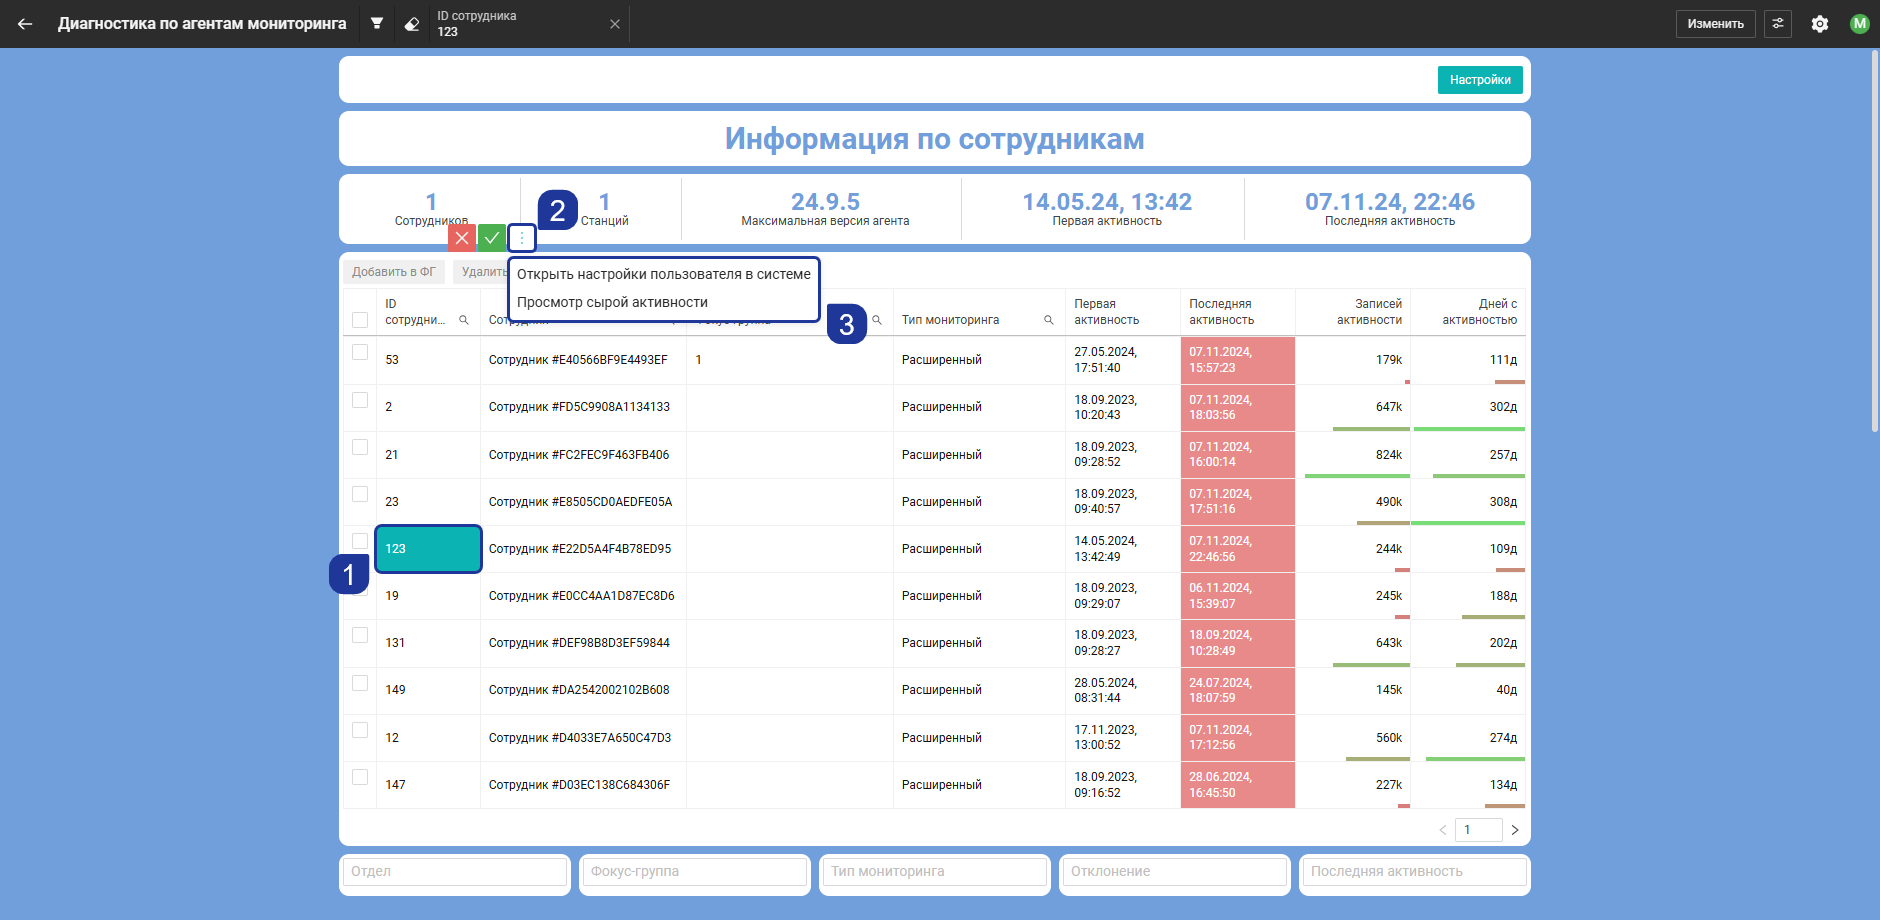This screenshot has width=1880, height=920.
Task: Click the page number input field
Action: pos(1479,830)
